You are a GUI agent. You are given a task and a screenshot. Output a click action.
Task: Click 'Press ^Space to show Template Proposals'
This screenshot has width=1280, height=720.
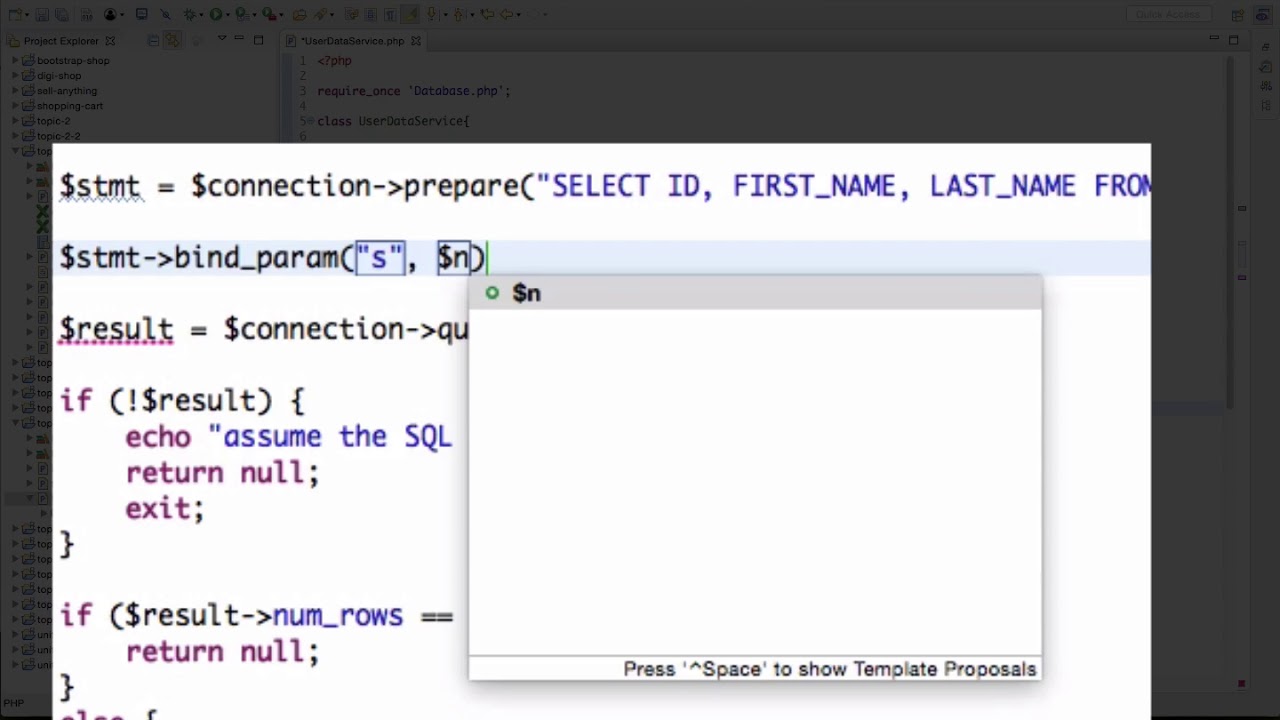(830, 669)
